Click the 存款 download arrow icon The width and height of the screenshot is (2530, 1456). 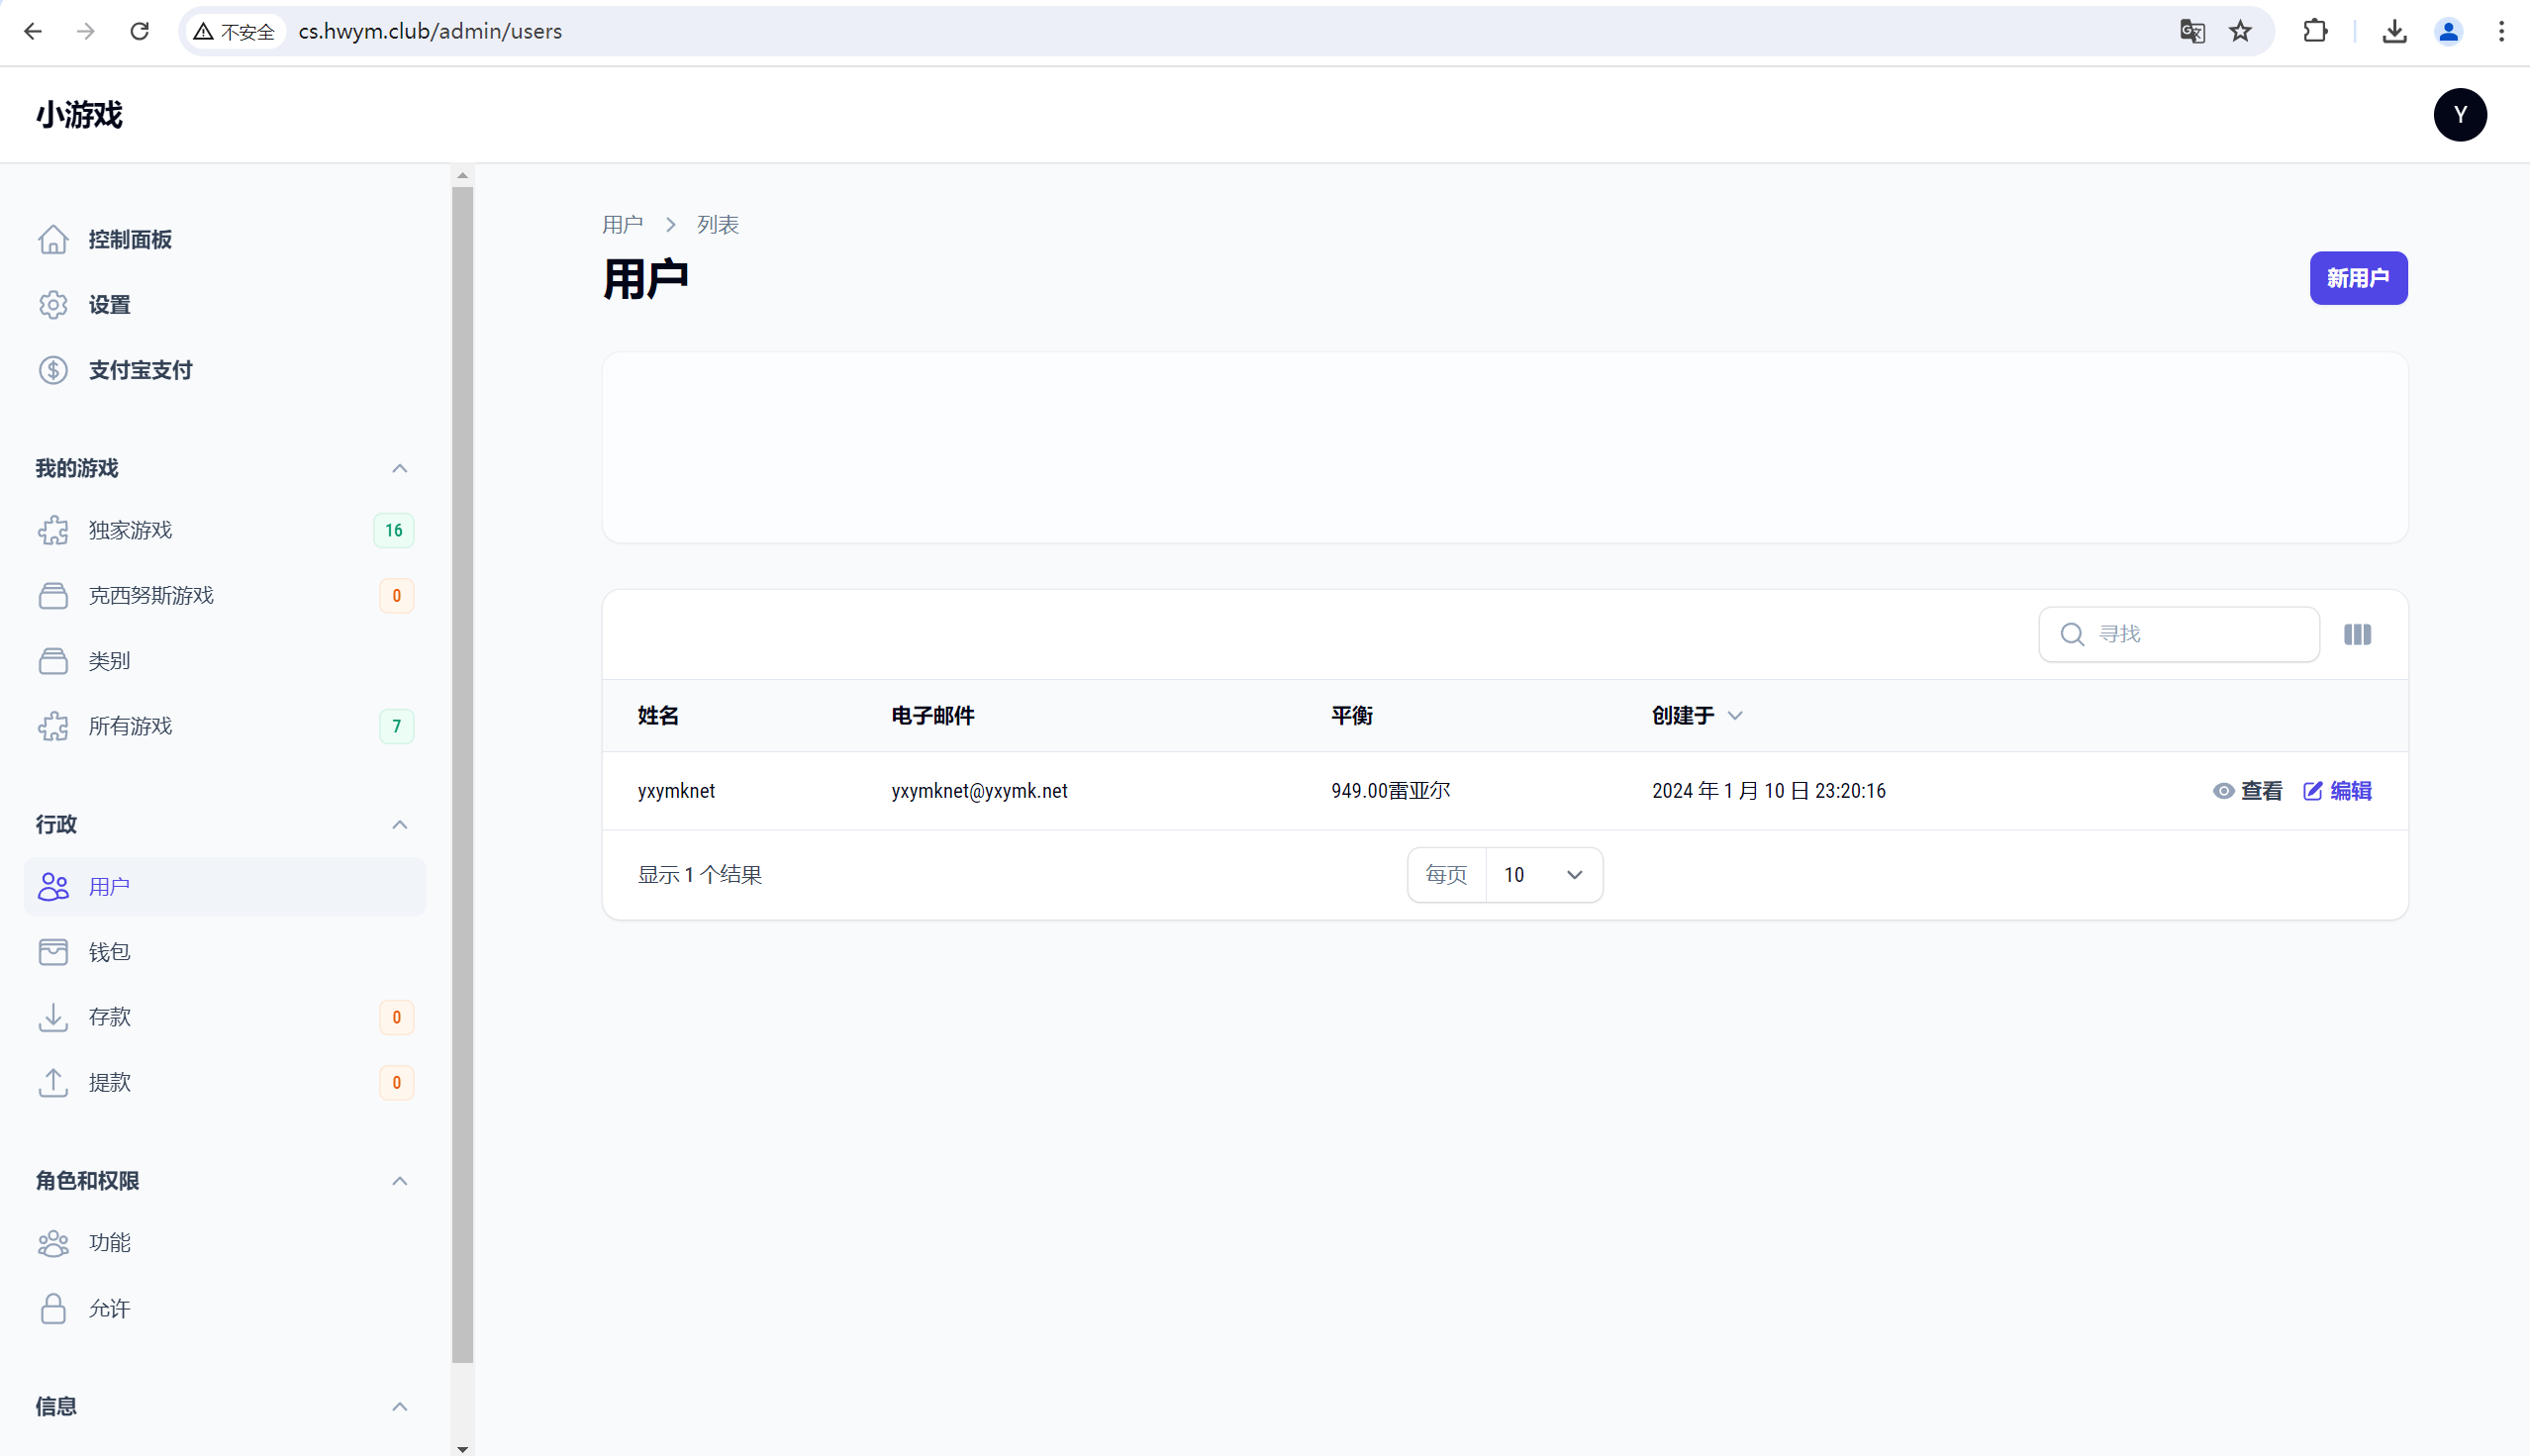click(53, 1017)
